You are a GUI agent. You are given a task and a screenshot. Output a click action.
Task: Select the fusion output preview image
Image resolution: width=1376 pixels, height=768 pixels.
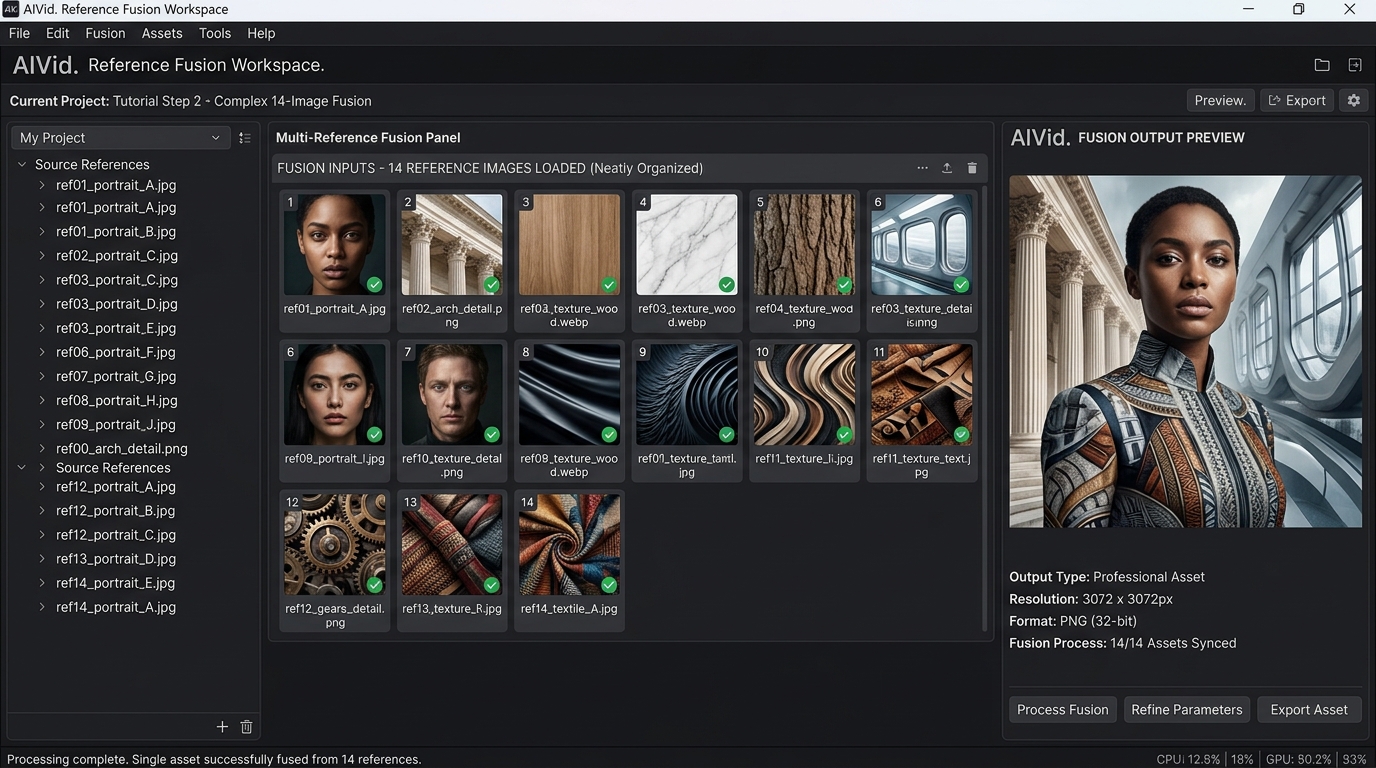click(x=1185, y=351)
